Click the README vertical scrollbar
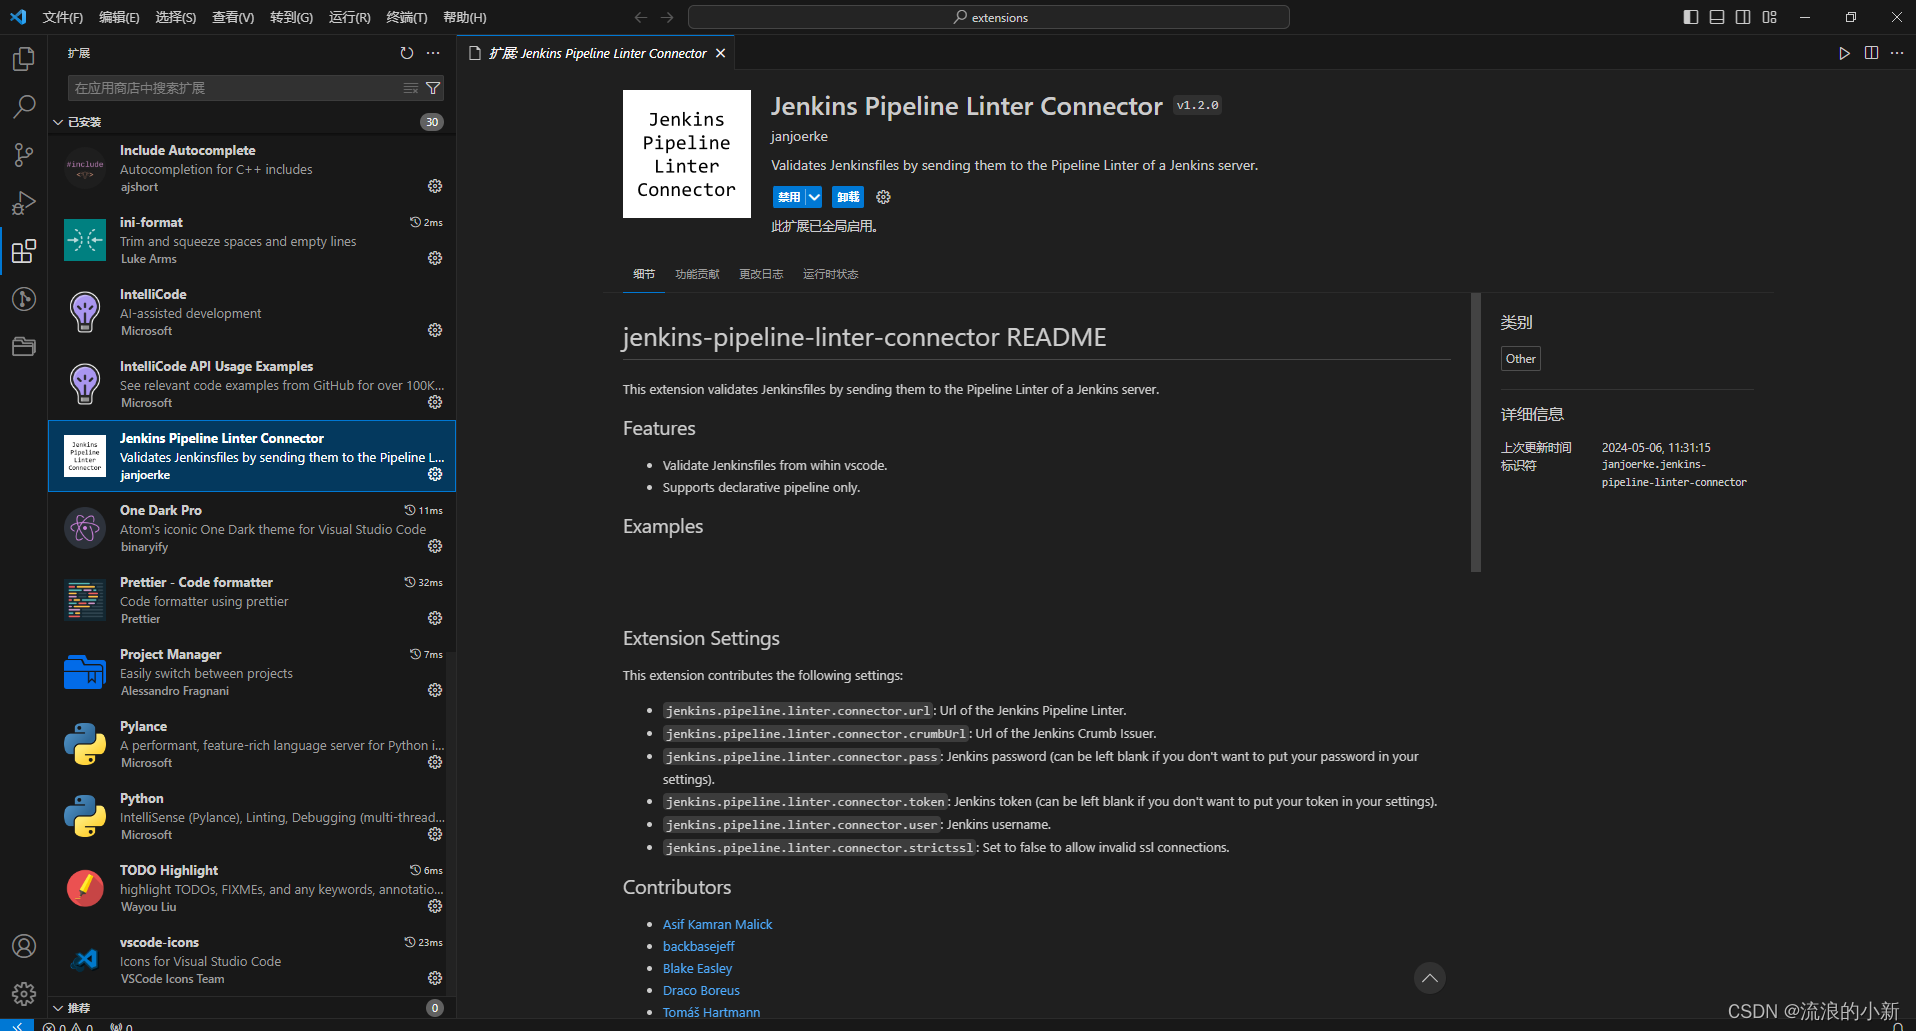Viewport: 1916px width, 1031px height. coord(1476,433)
